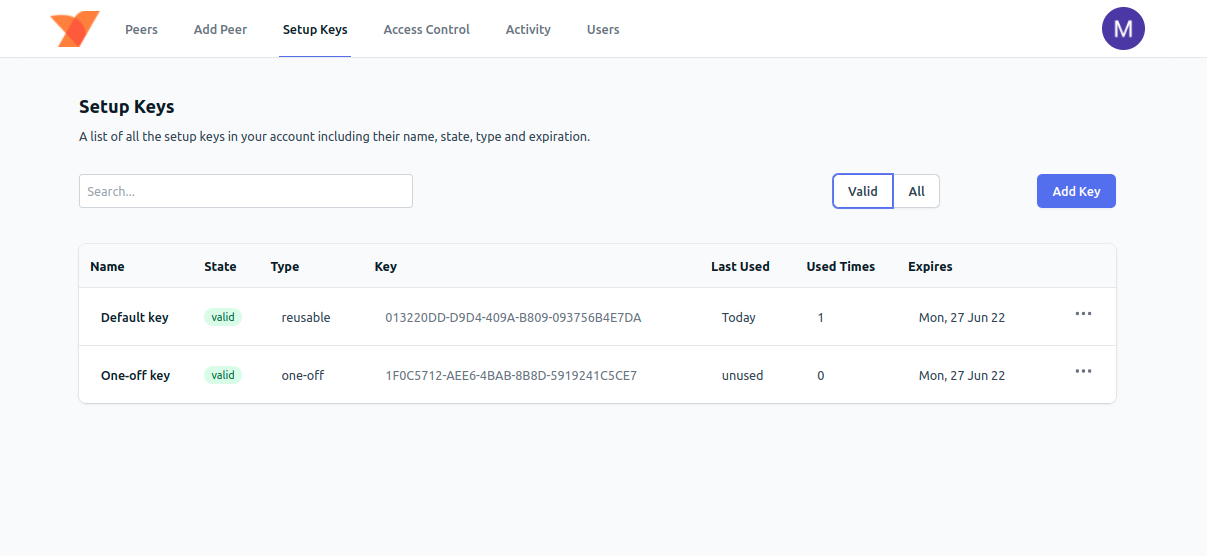Select the Setup Keys tab

[315, 29]
